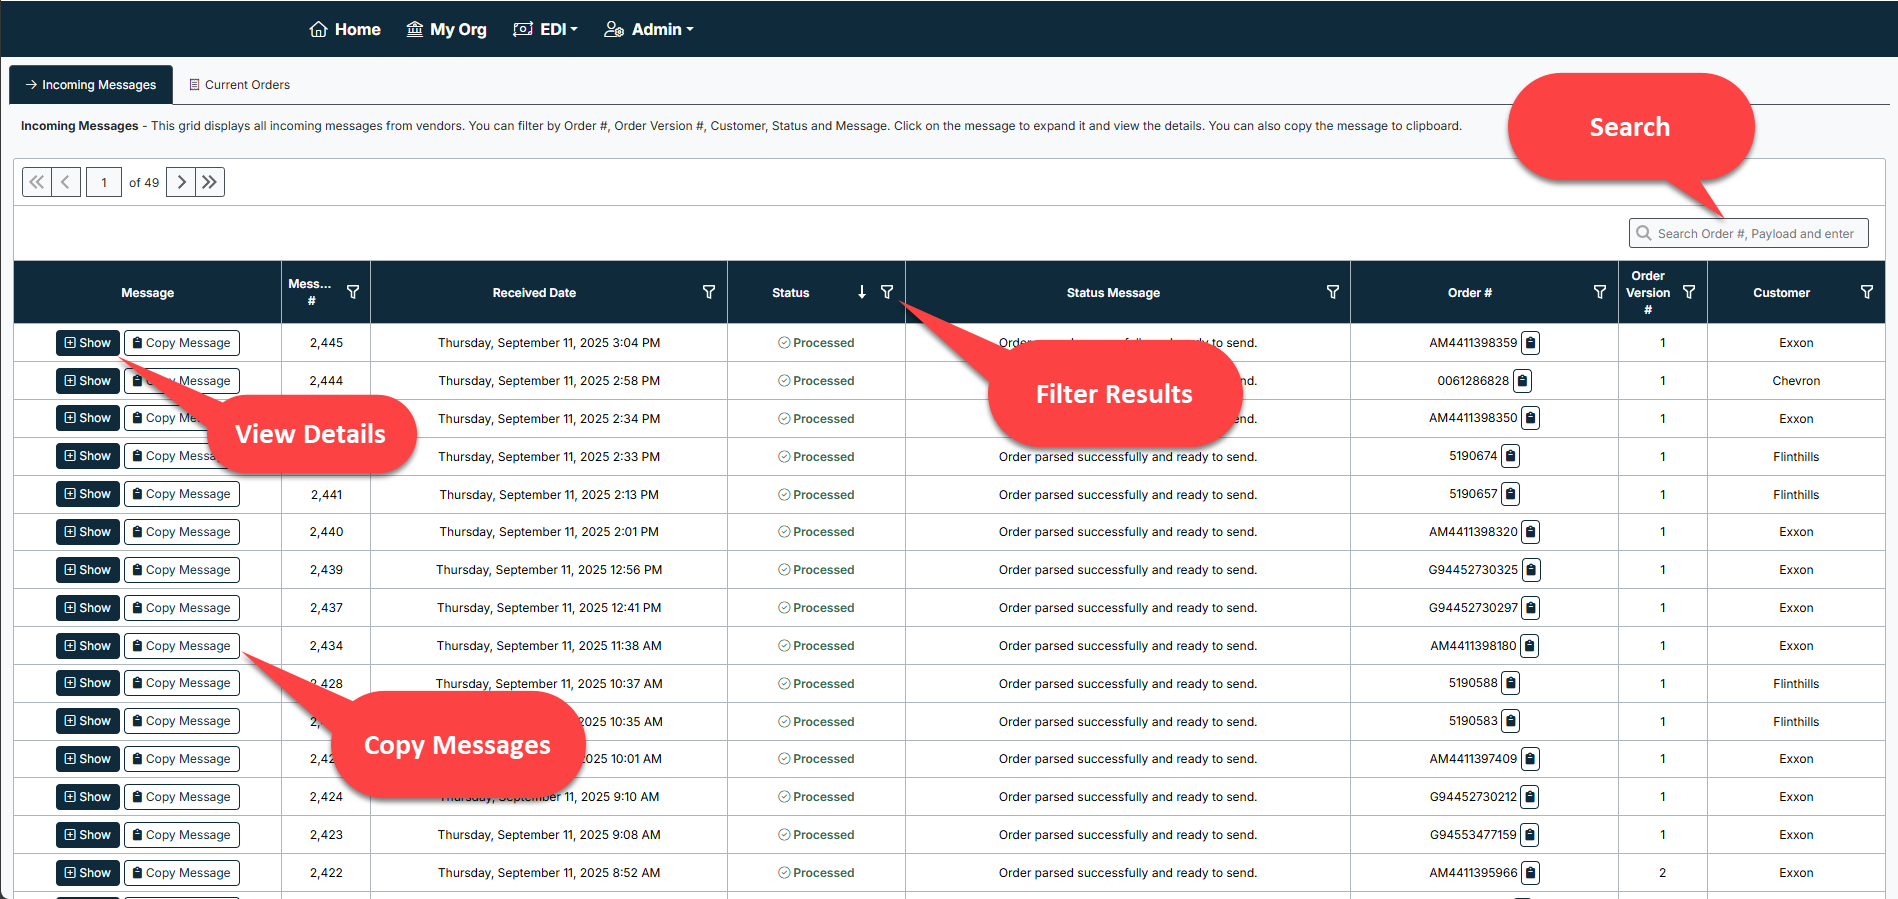Image resolution: width=1898 pixels, height=899 pixels.
Task: Click the Order # column filter icon
Action: [x=1599, y=292]
